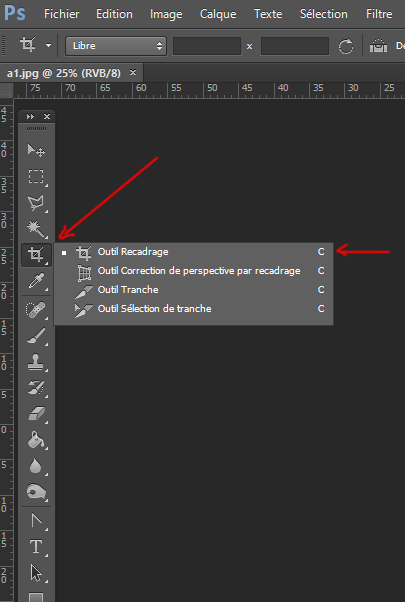Viewport: 405px width, 602px height.
Task: Click the crop width input field
Action: (207, 46)
